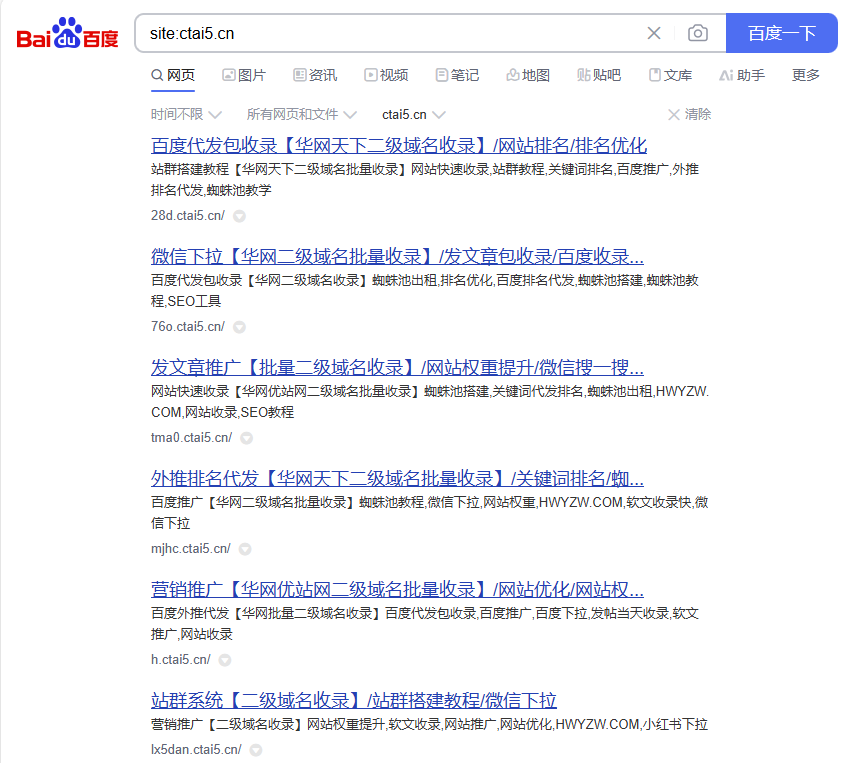846x763 pixels.
Task: Expand the arrow icon beside tma0.ctai5.cn/
Action: click(247, 438)
